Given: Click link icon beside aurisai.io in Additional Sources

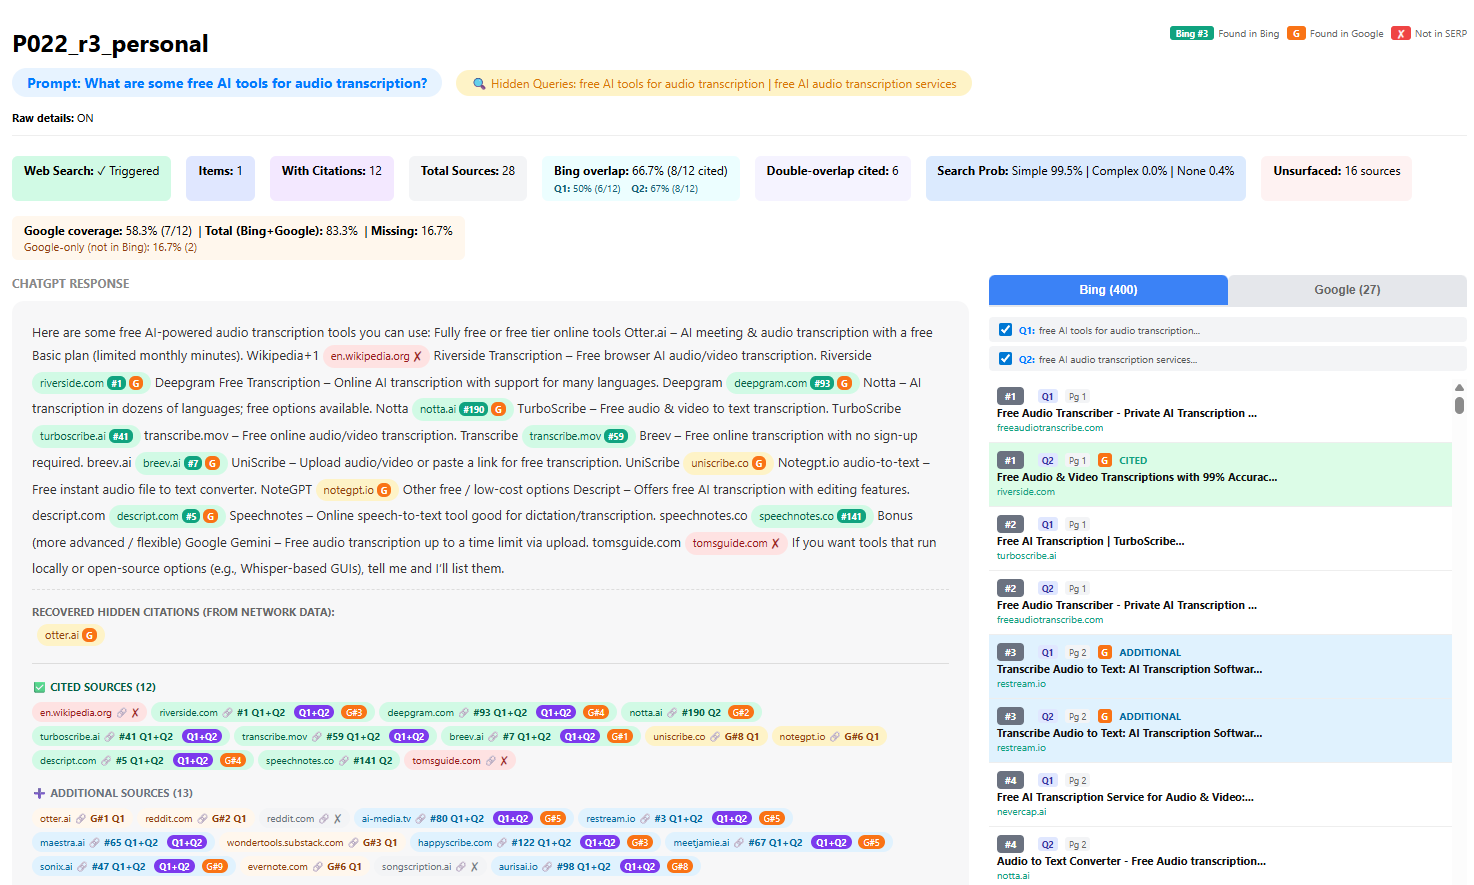Looking at the screenshot, I should coord(548,867).
